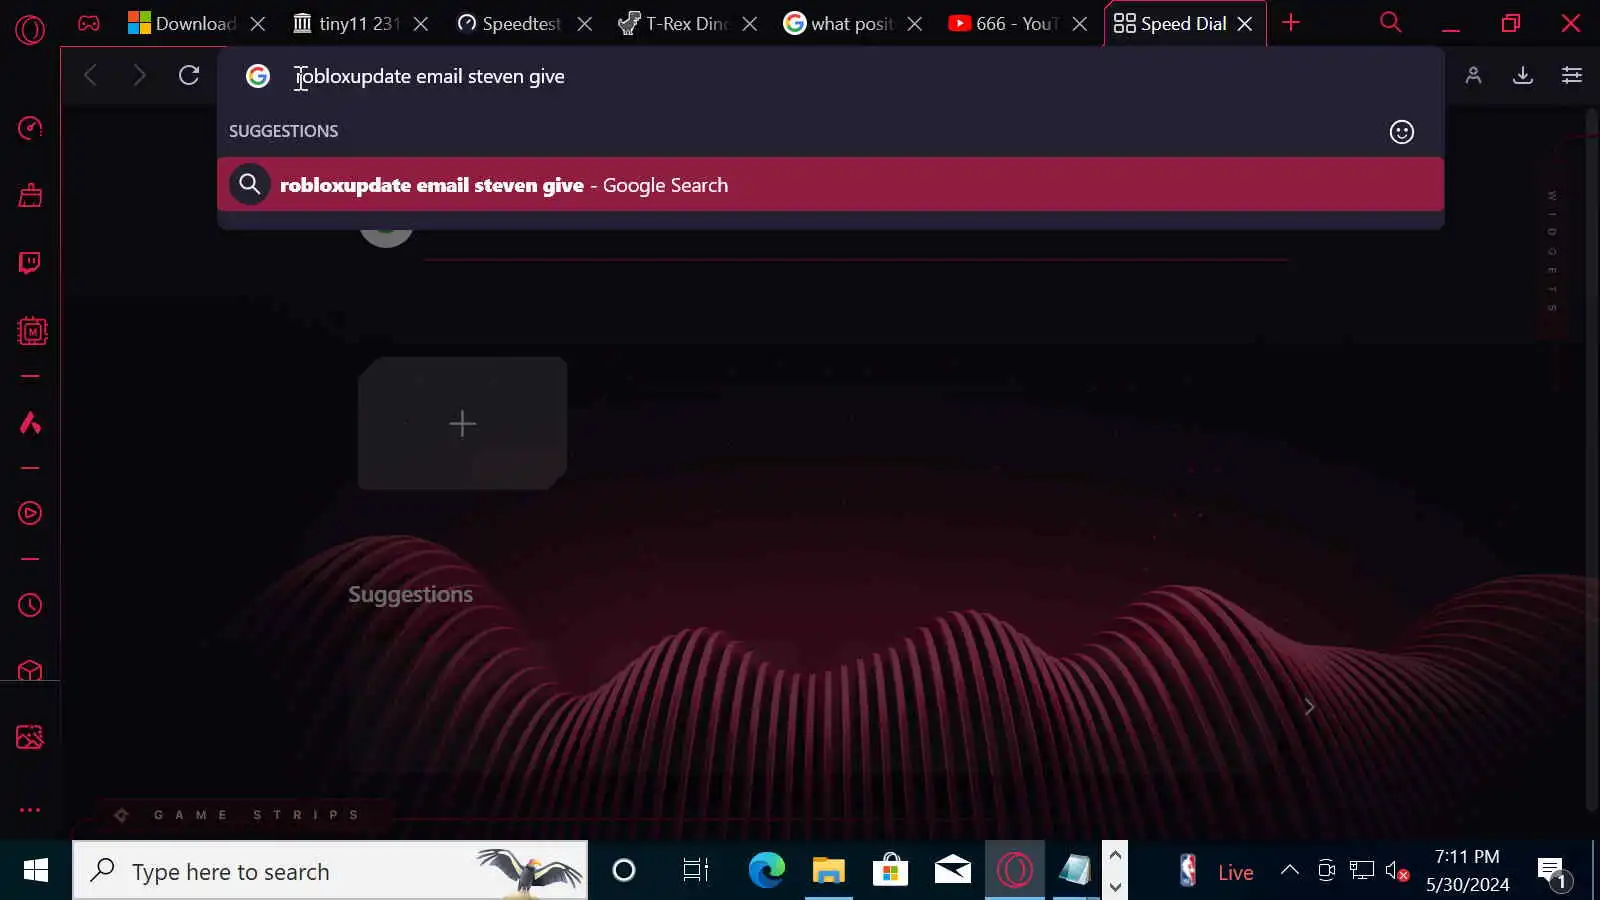This screenshot has height=900, width=1600.
Task: Select the Speed Dial tab
Action: [x=1170, y=23]
